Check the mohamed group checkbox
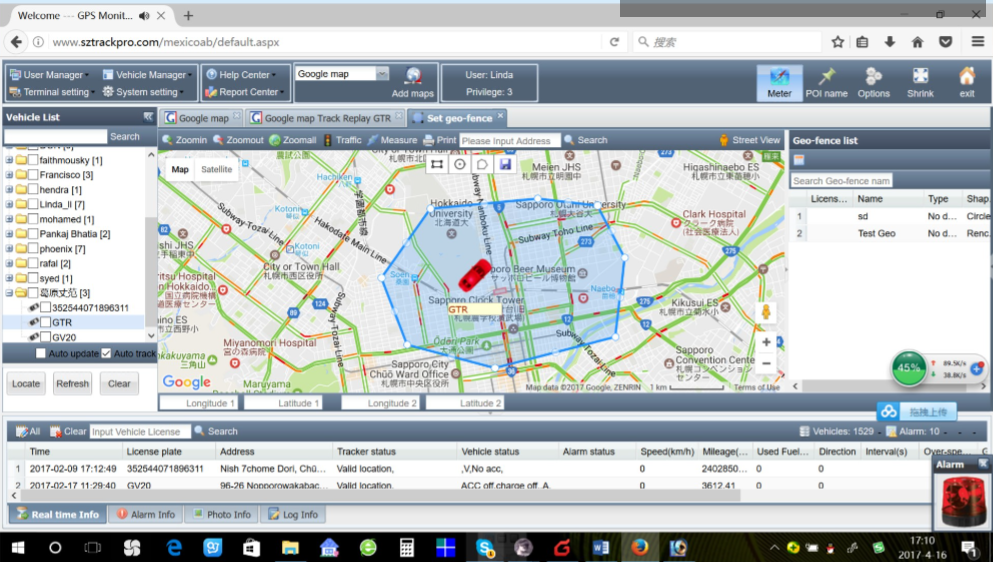 (x=33, y=219)
